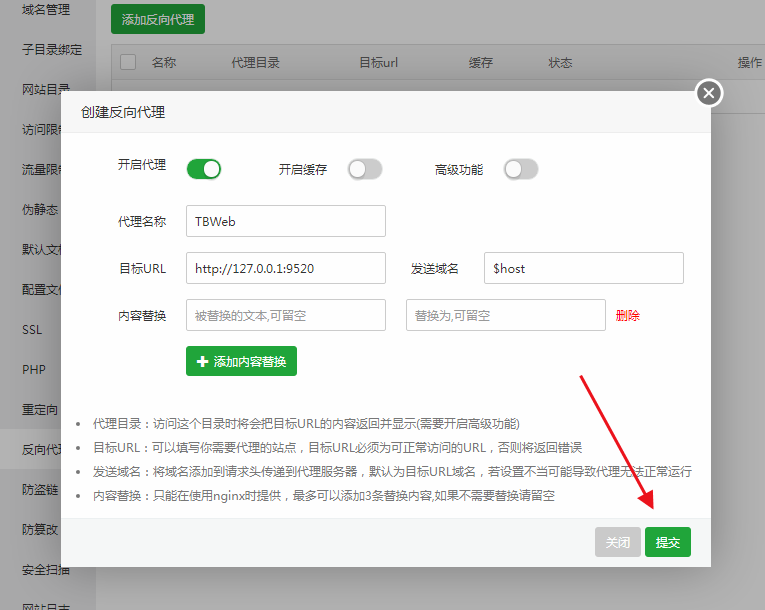Select 域名管理 in the sidebar
Image resolution: width=765 pixels, height=610 pixels.
pos(46,10)
